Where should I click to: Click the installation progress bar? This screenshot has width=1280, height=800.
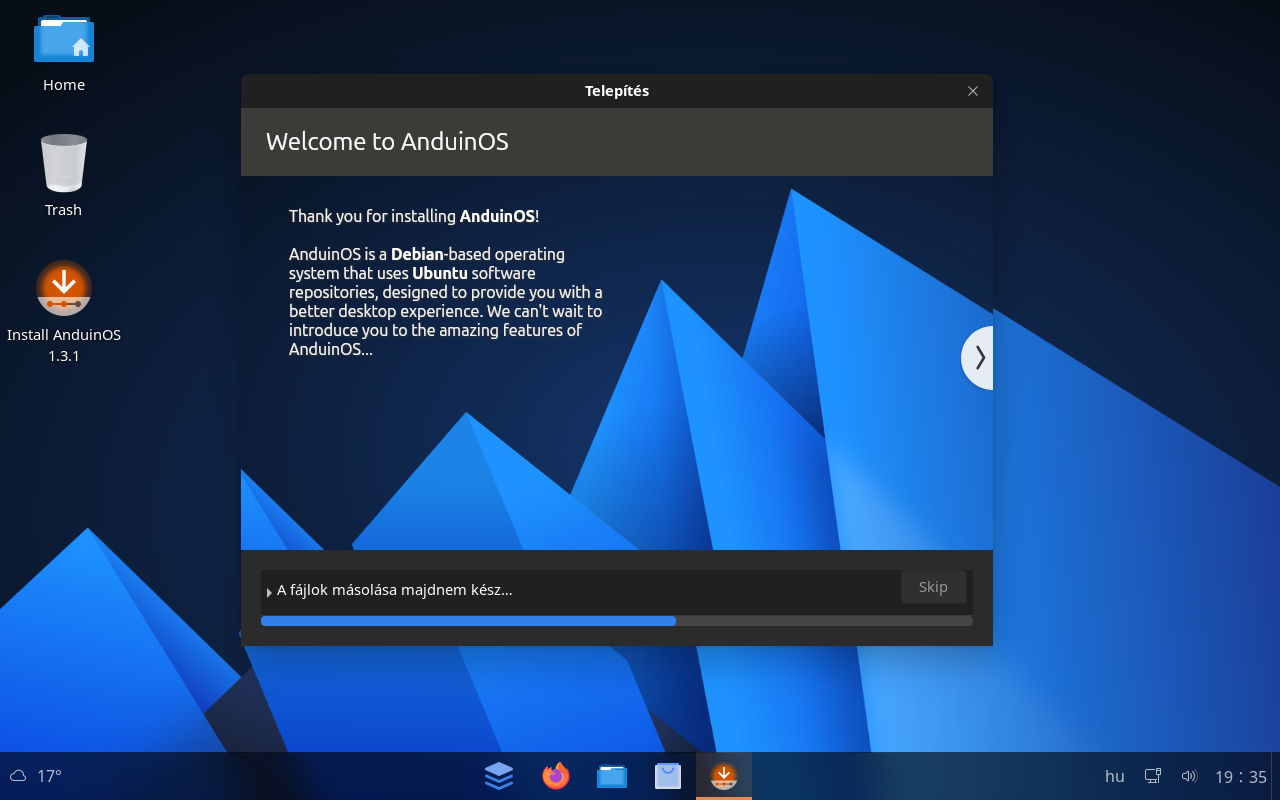[616, 621]
